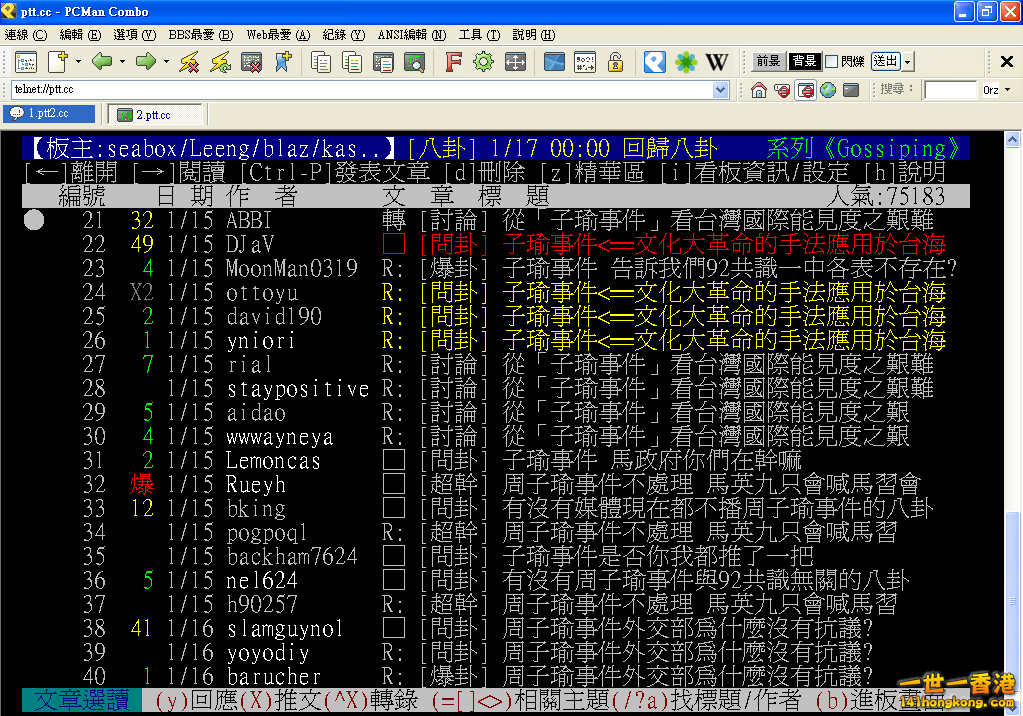Toggle fullscreen four-arrow icon
The image size is (1023, 716).
[515, 63]
